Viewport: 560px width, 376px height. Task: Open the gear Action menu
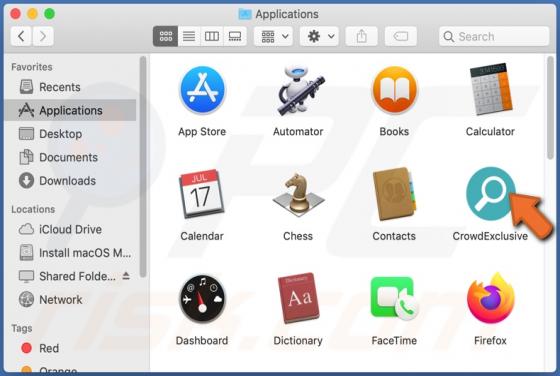[x=319, y=36]
